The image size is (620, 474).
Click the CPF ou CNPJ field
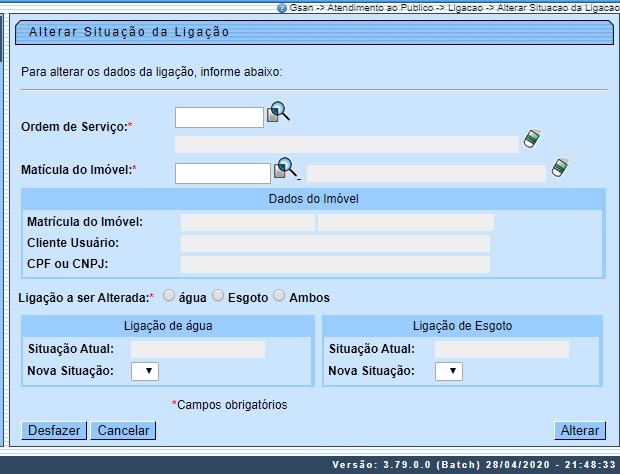click(x=335, y=264)
